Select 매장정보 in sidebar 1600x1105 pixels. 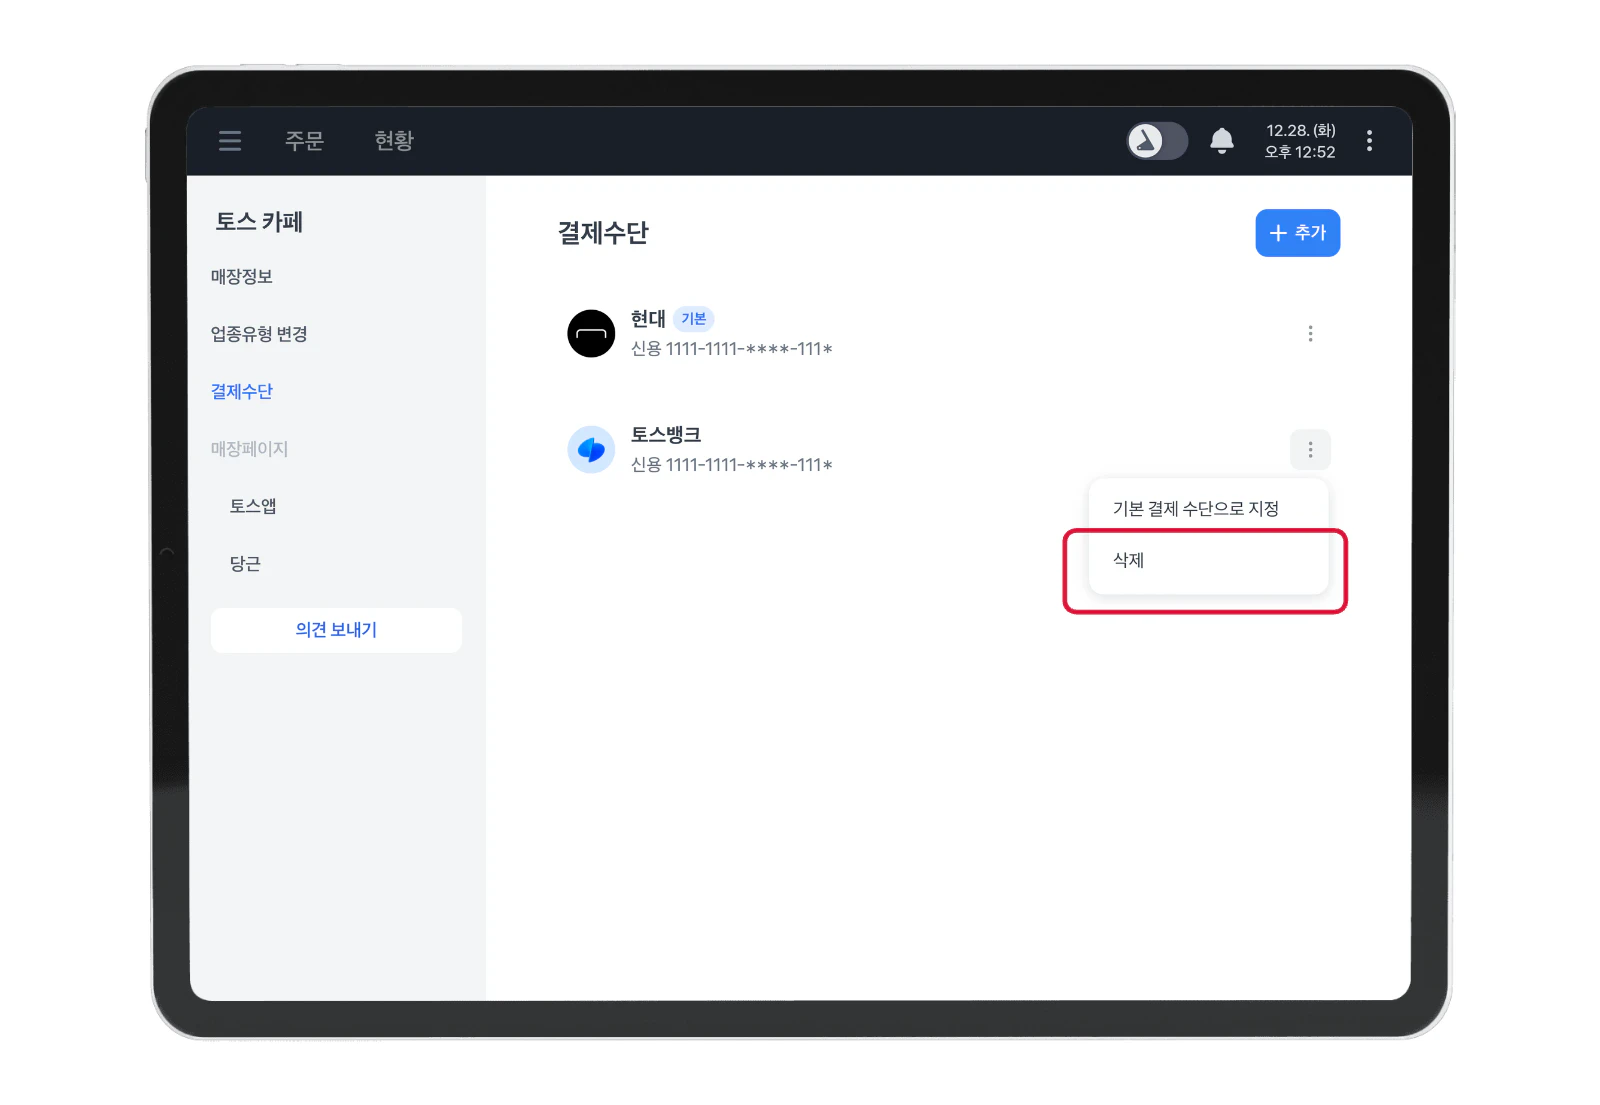242,276
